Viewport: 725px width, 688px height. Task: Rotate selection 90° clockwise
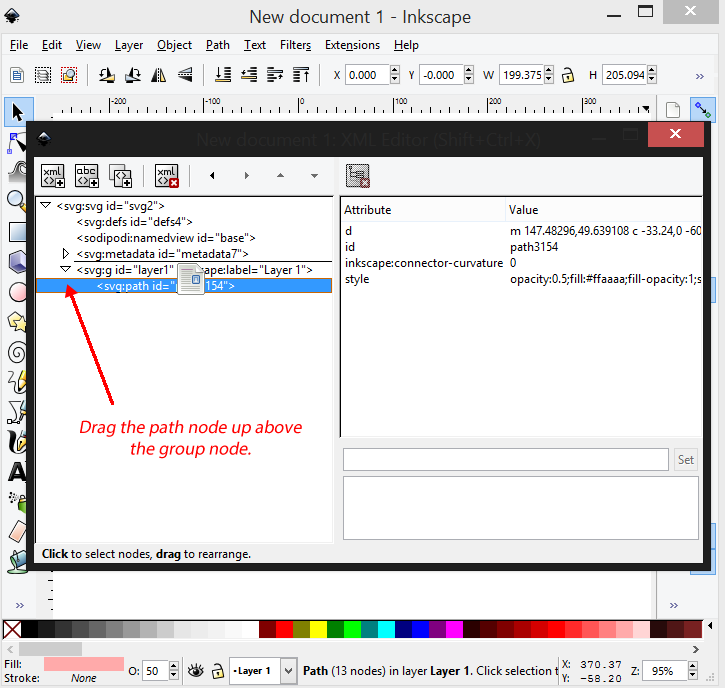click(133, 75)
